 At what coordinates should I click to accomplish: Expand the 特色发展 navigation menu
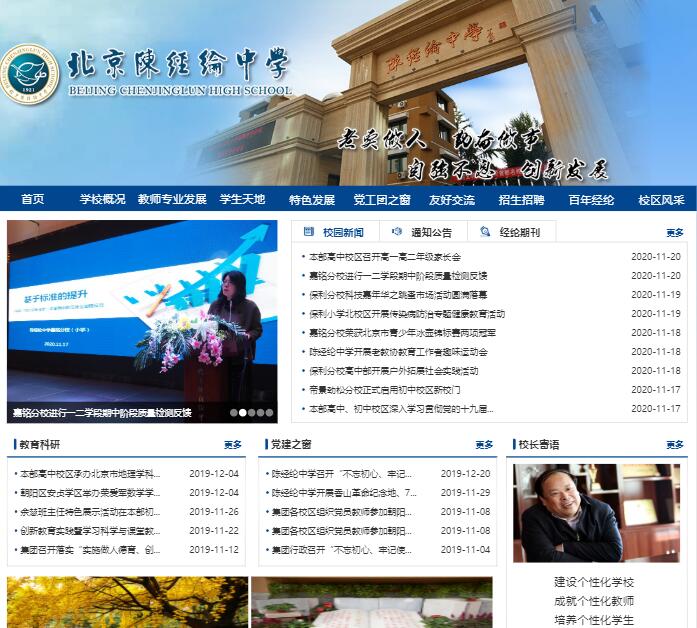(x=311, y=199)
